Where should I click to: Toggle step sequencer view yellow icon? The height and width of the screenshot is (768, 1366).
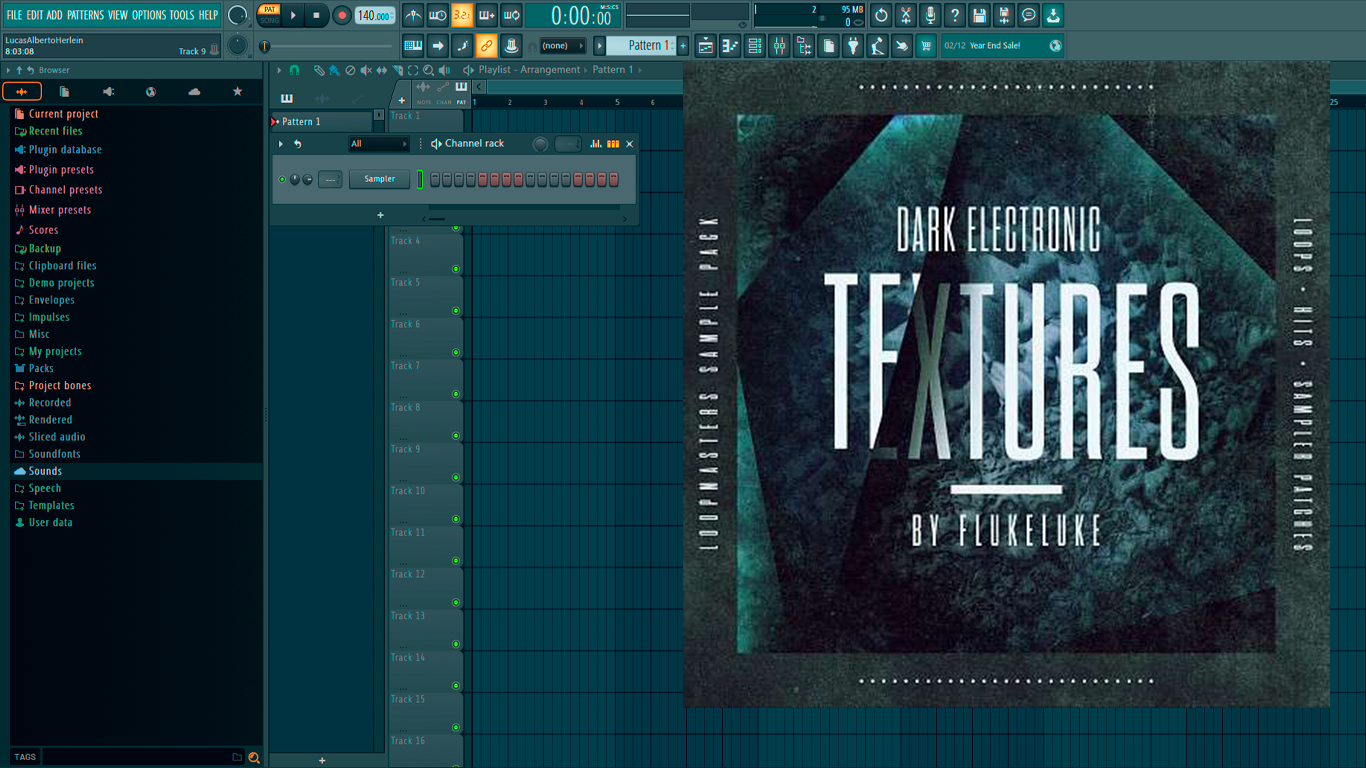[x=613, y=144]
